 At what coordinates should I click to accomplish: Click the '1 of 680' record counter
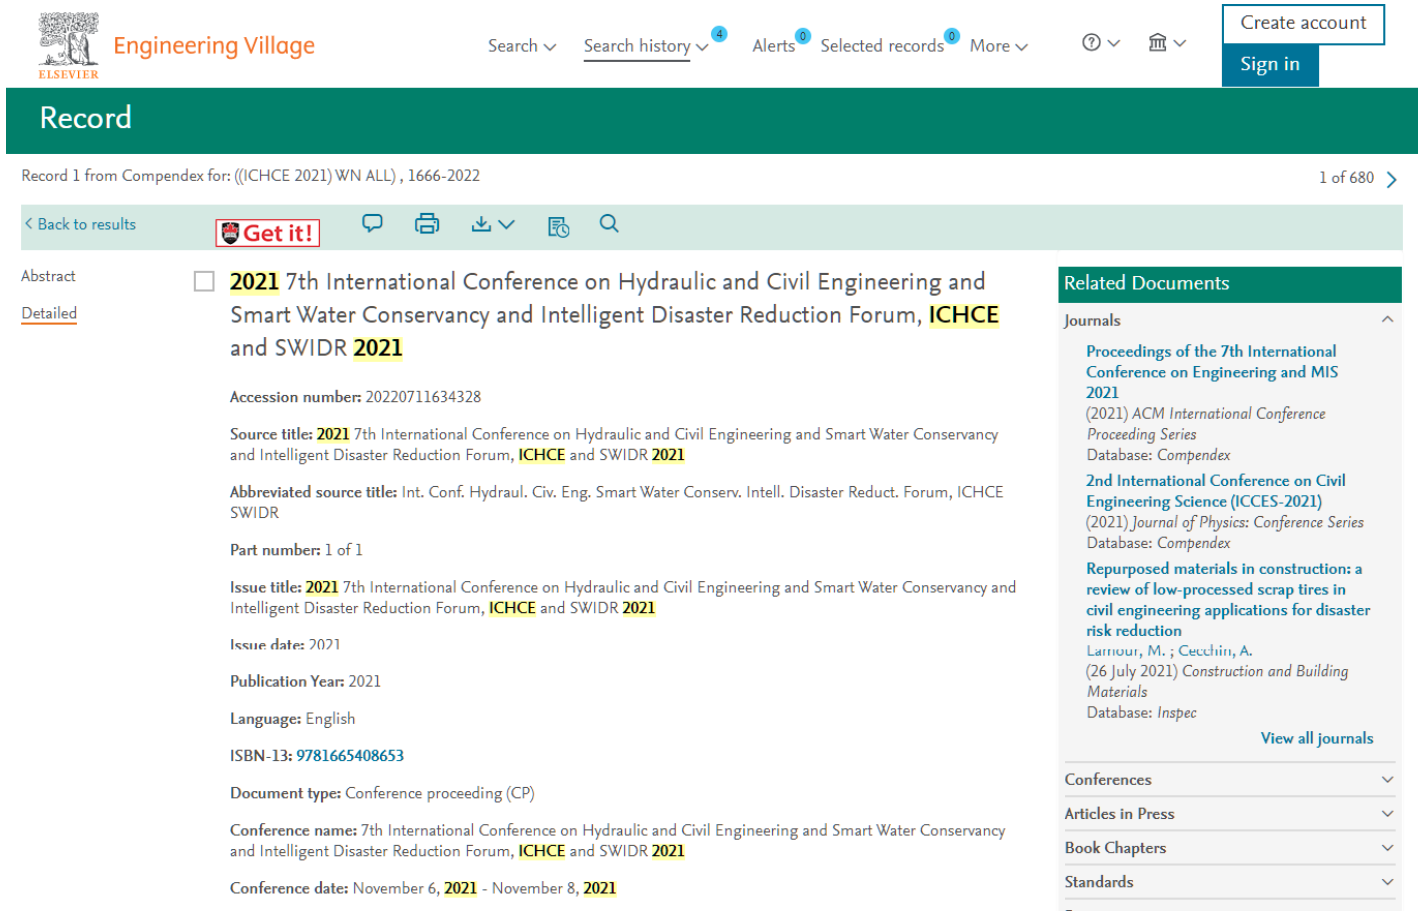tap(1346, 178)
